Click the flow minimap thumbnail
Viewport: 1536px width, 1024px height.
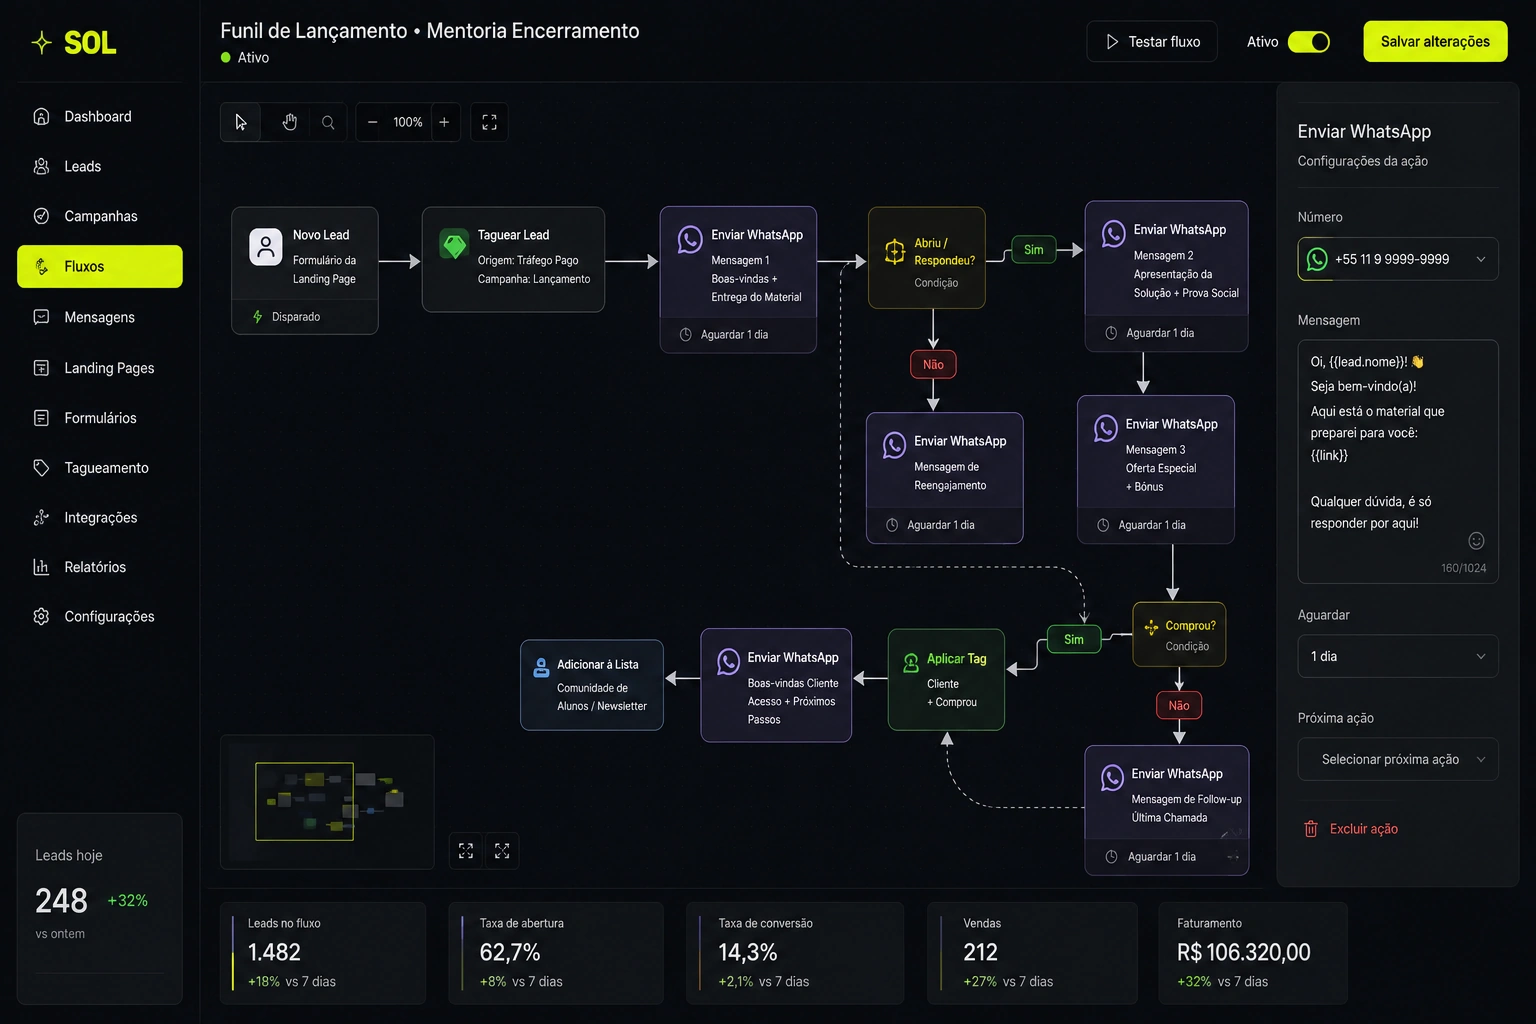pos(327,802)
